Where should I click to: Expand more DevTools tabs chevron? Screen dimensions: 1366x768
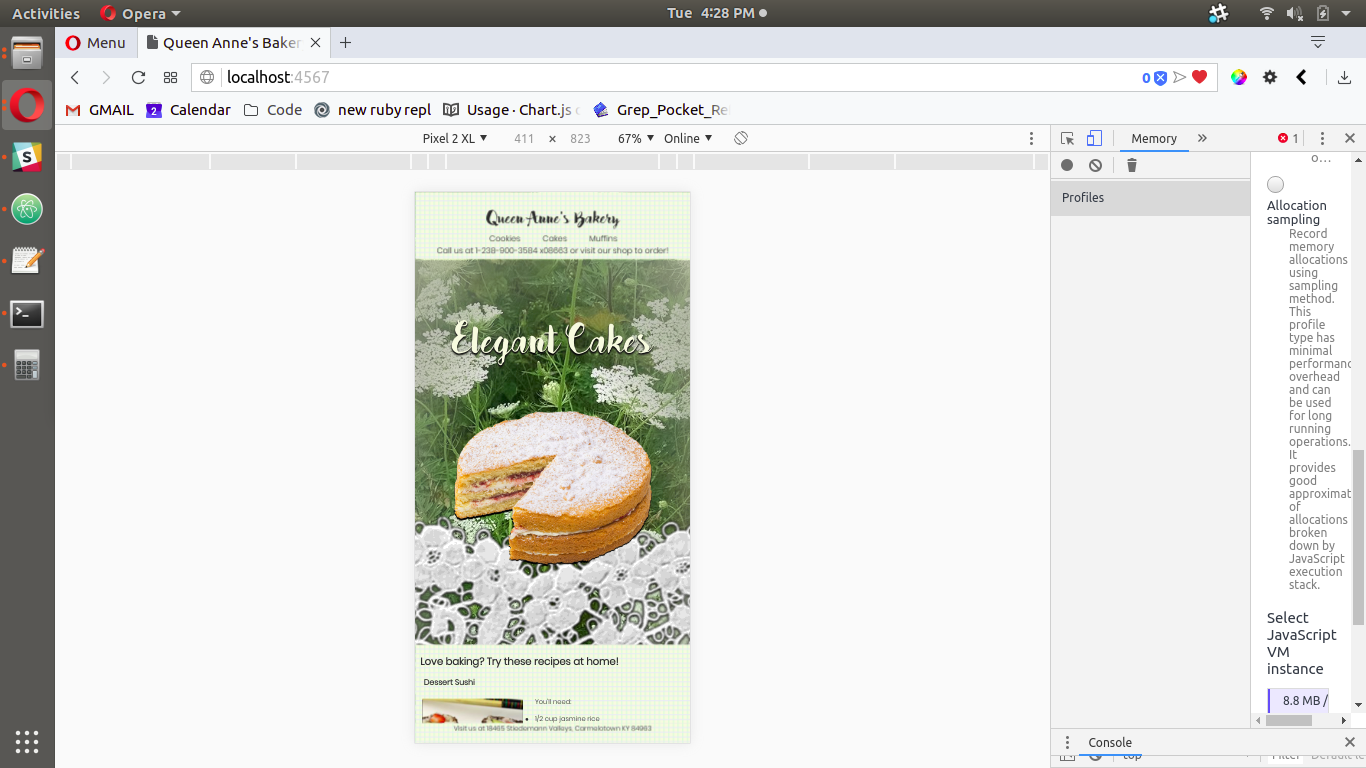(1202, 139)
